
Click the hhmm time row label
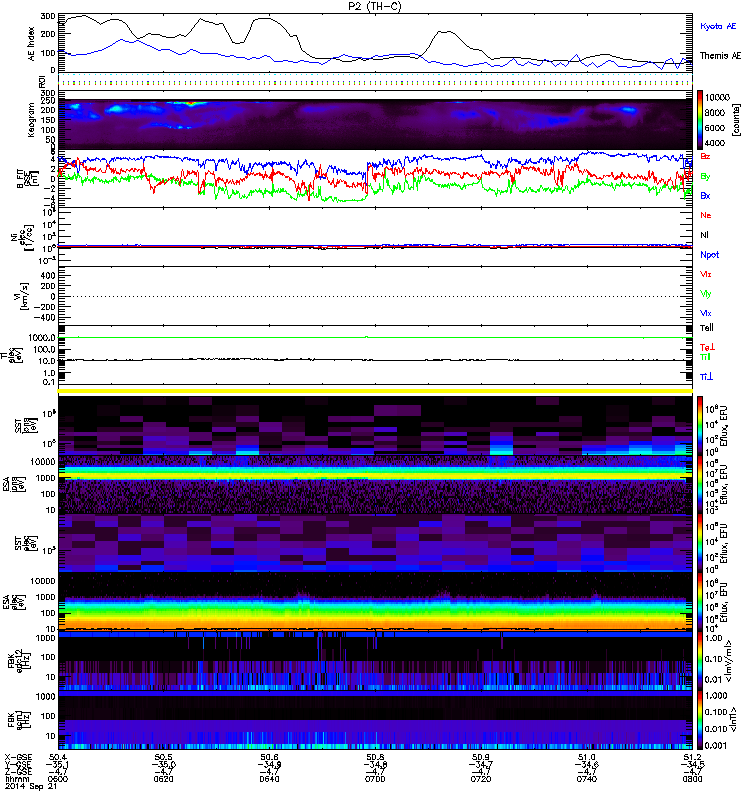(x=17, y=779)
